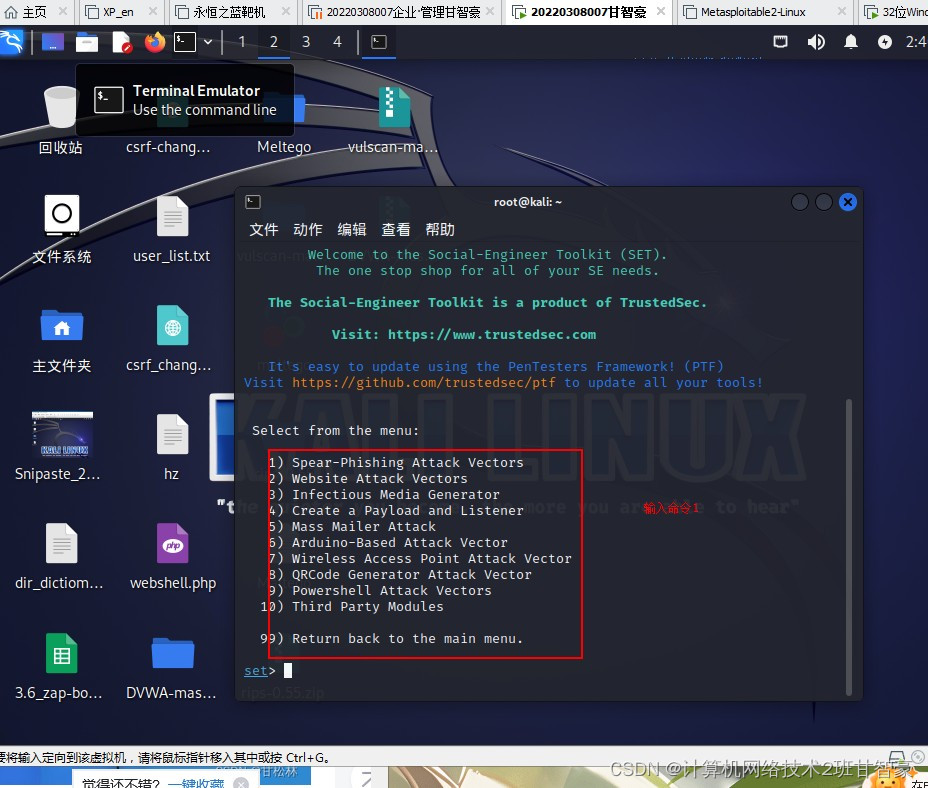928x788 pixels.
Task: Open the network connection tray icon
Action: tap(780, 41)
